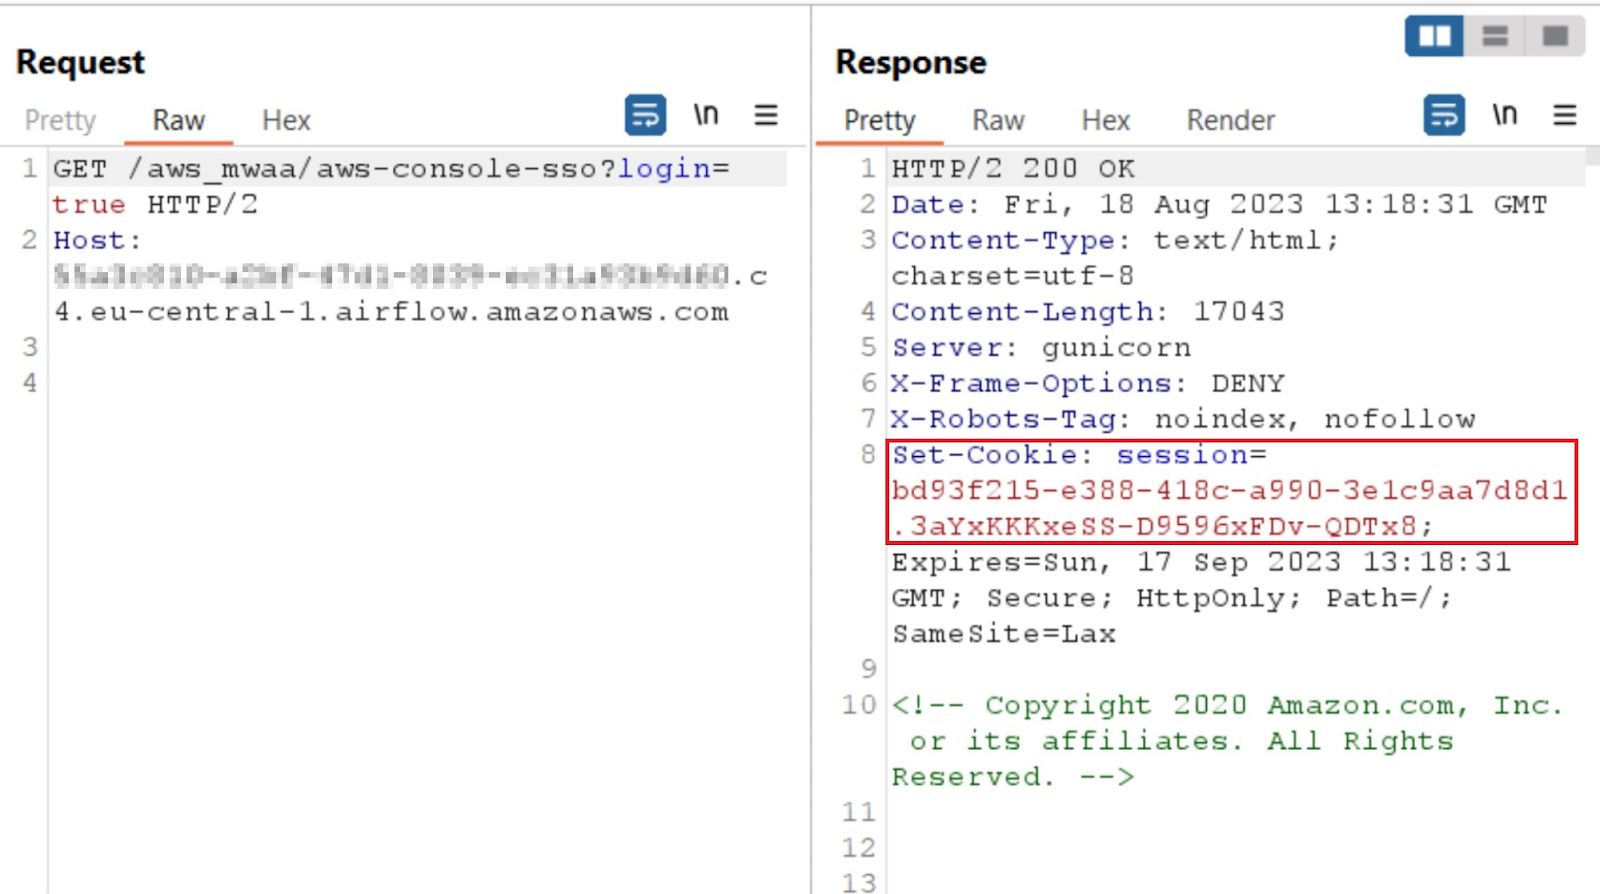The width and height of the screenshot is (1600, 894).
Task: Click the Response panel title
Action: pos(911,62)
